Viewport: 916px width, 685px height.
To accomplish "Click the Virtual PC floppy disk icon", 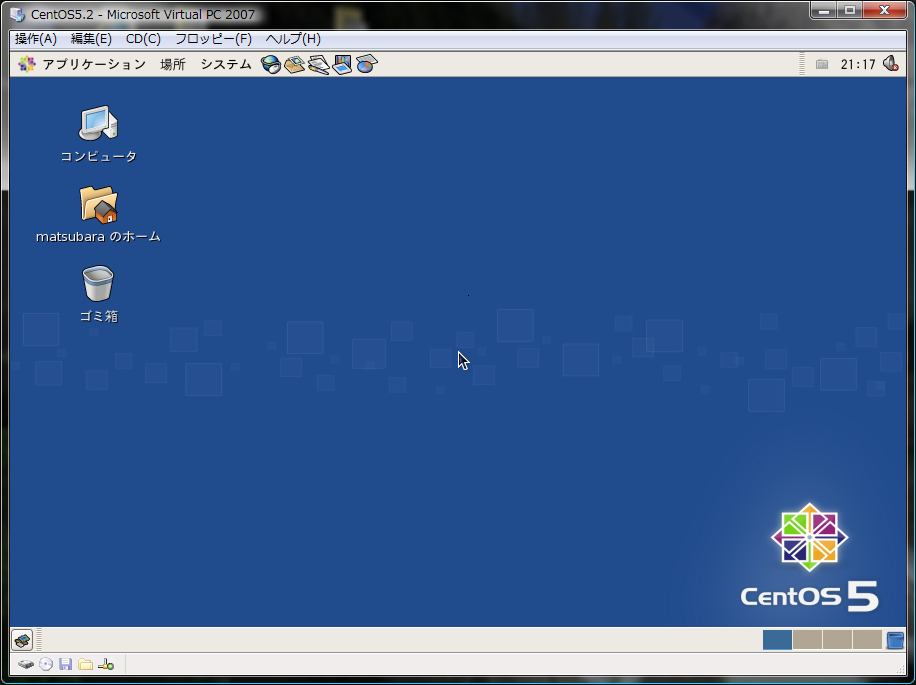I will point(65,665).
